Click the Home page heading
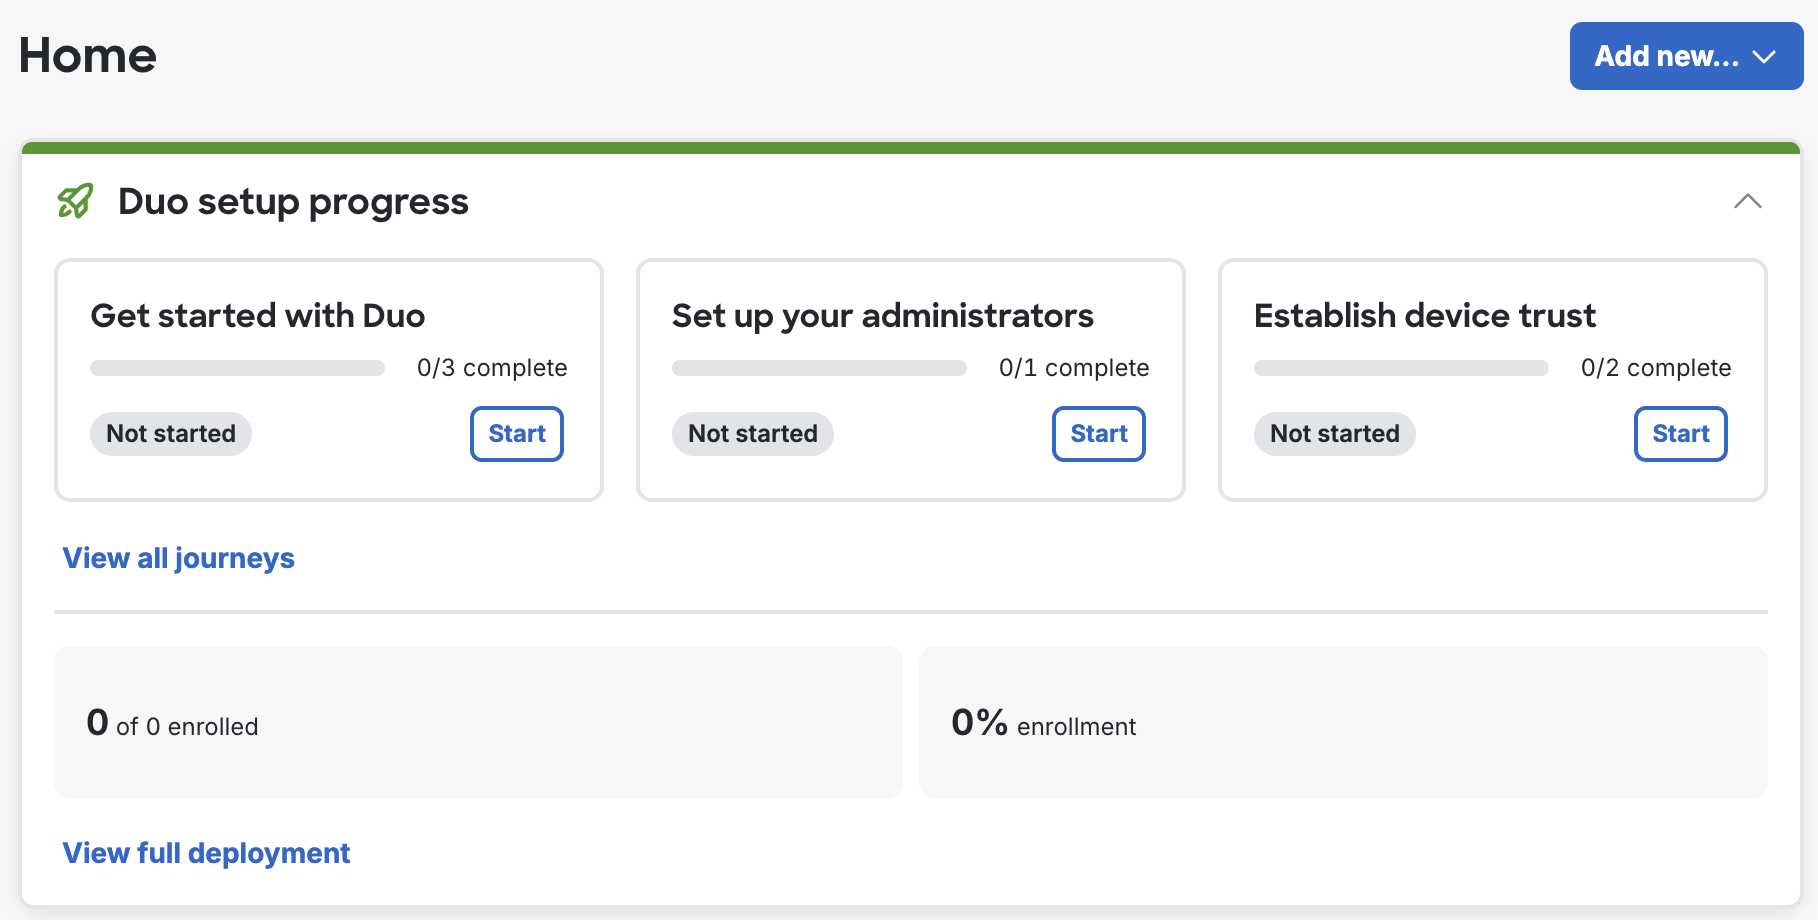Viewport: 1818px width, 920px height. pyautogui.click(x=88, y=56)
